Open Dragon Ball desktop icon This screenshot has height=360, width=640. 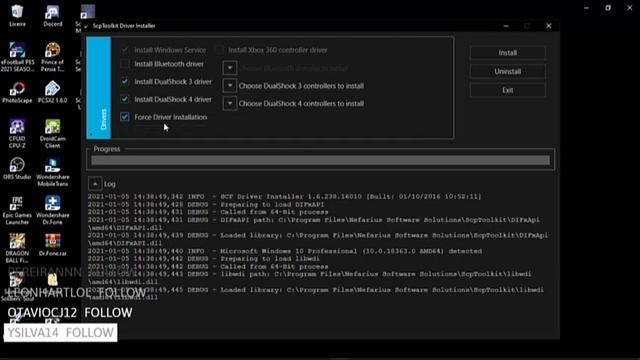[17, 248]
